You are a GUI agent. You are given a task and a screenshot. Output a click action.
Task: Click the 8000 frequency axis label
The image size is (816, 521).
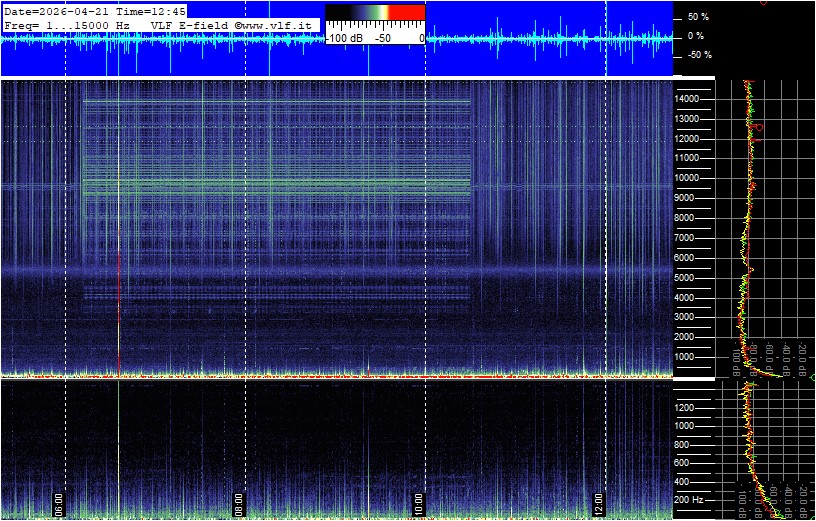point(686,218)
